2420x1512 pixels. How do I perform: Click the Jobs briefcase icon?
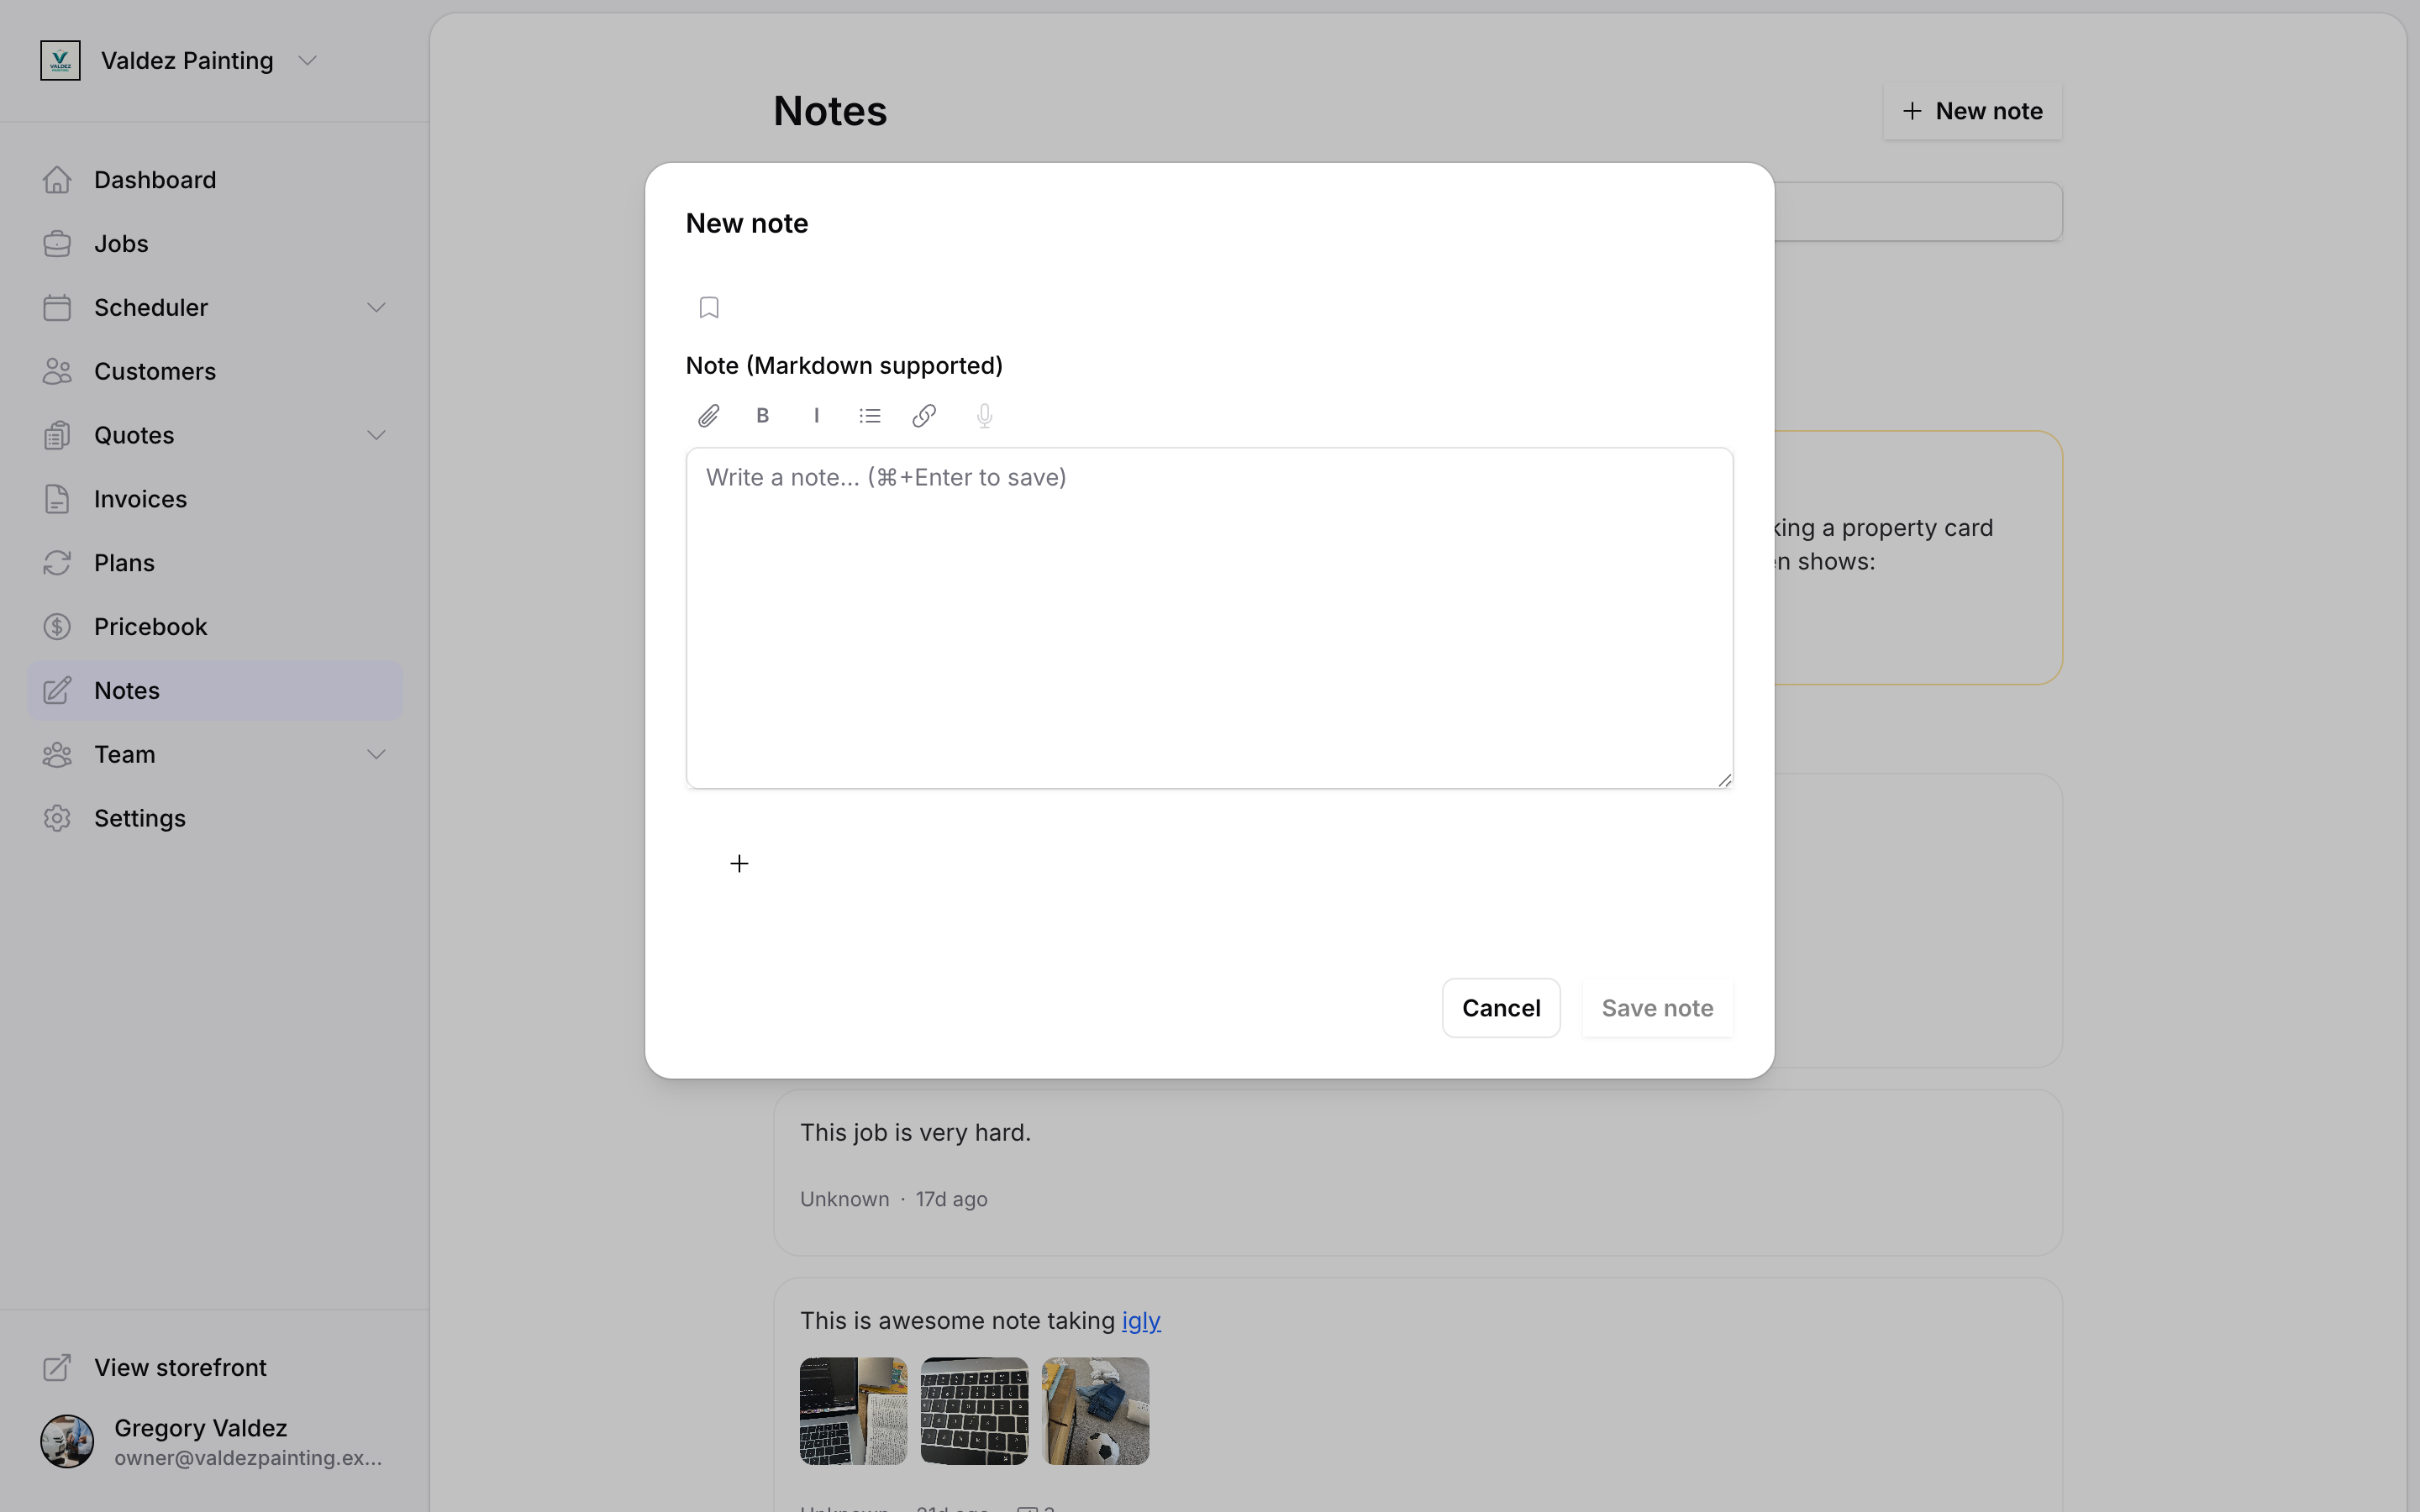pyautogui.click(x=57, y=244)
